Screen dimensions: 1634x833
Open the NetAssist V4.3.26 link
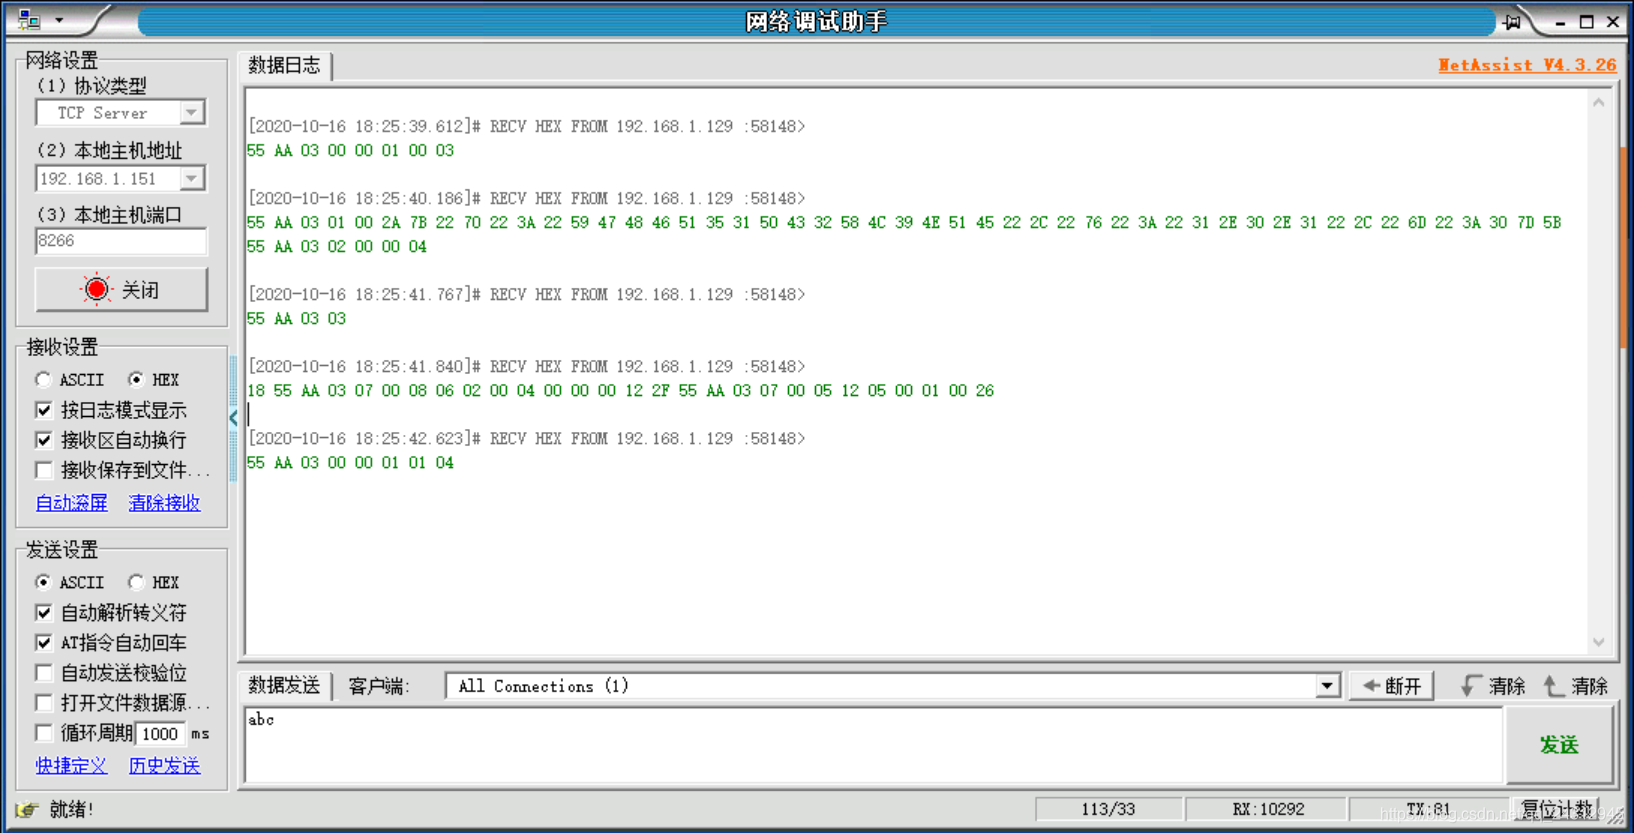(1527, 65)
